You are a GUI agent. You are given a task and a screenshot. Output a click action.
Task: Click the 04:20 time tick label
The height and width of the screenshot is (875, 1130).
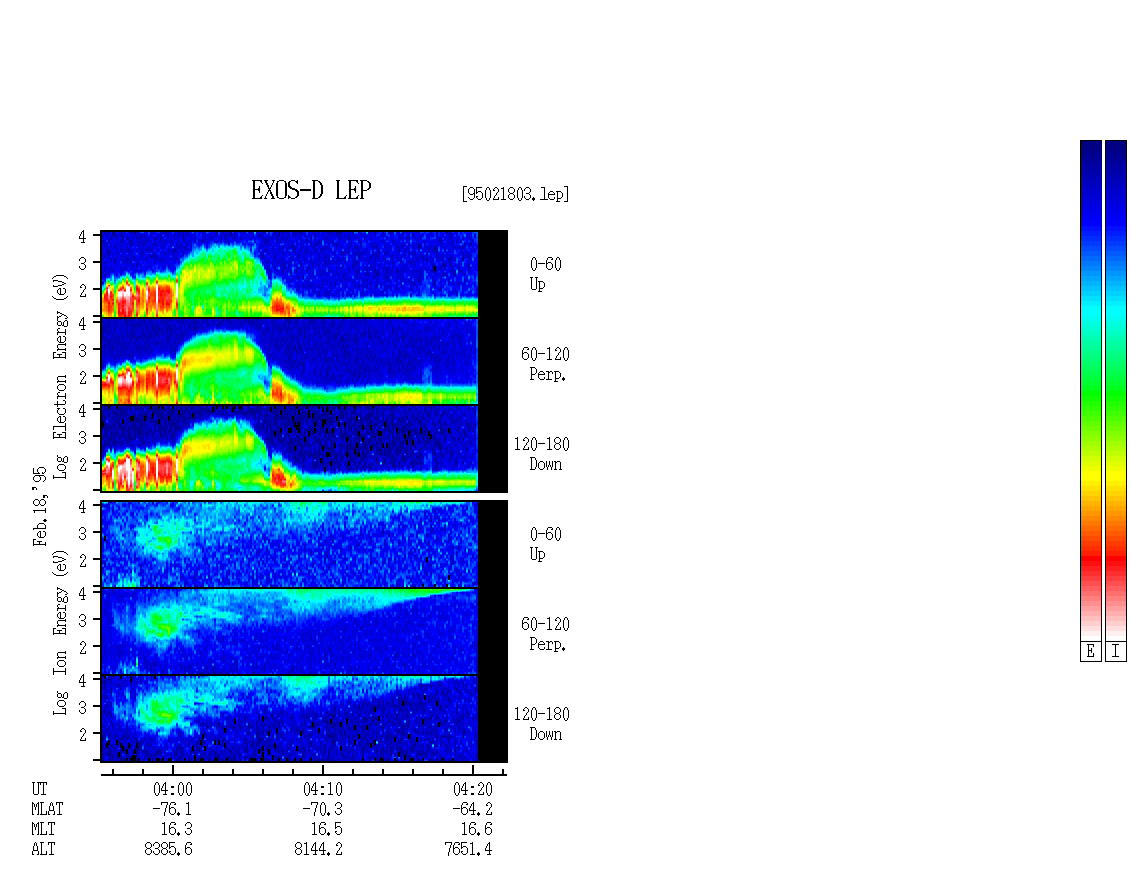pyautogui.click(x=473, y=789)
